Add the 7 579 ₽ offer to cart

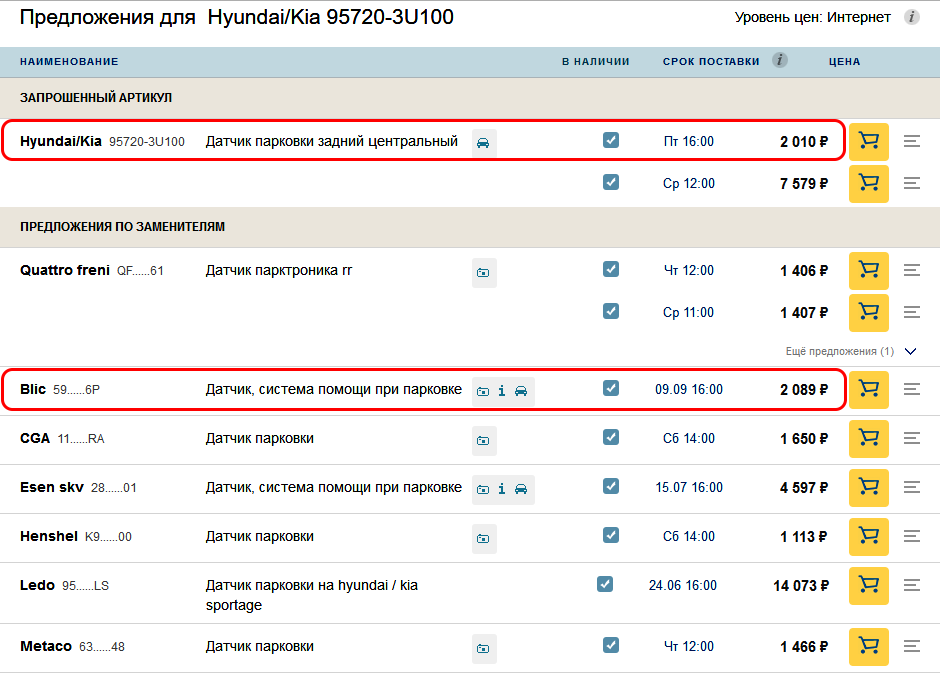(869, 183)
